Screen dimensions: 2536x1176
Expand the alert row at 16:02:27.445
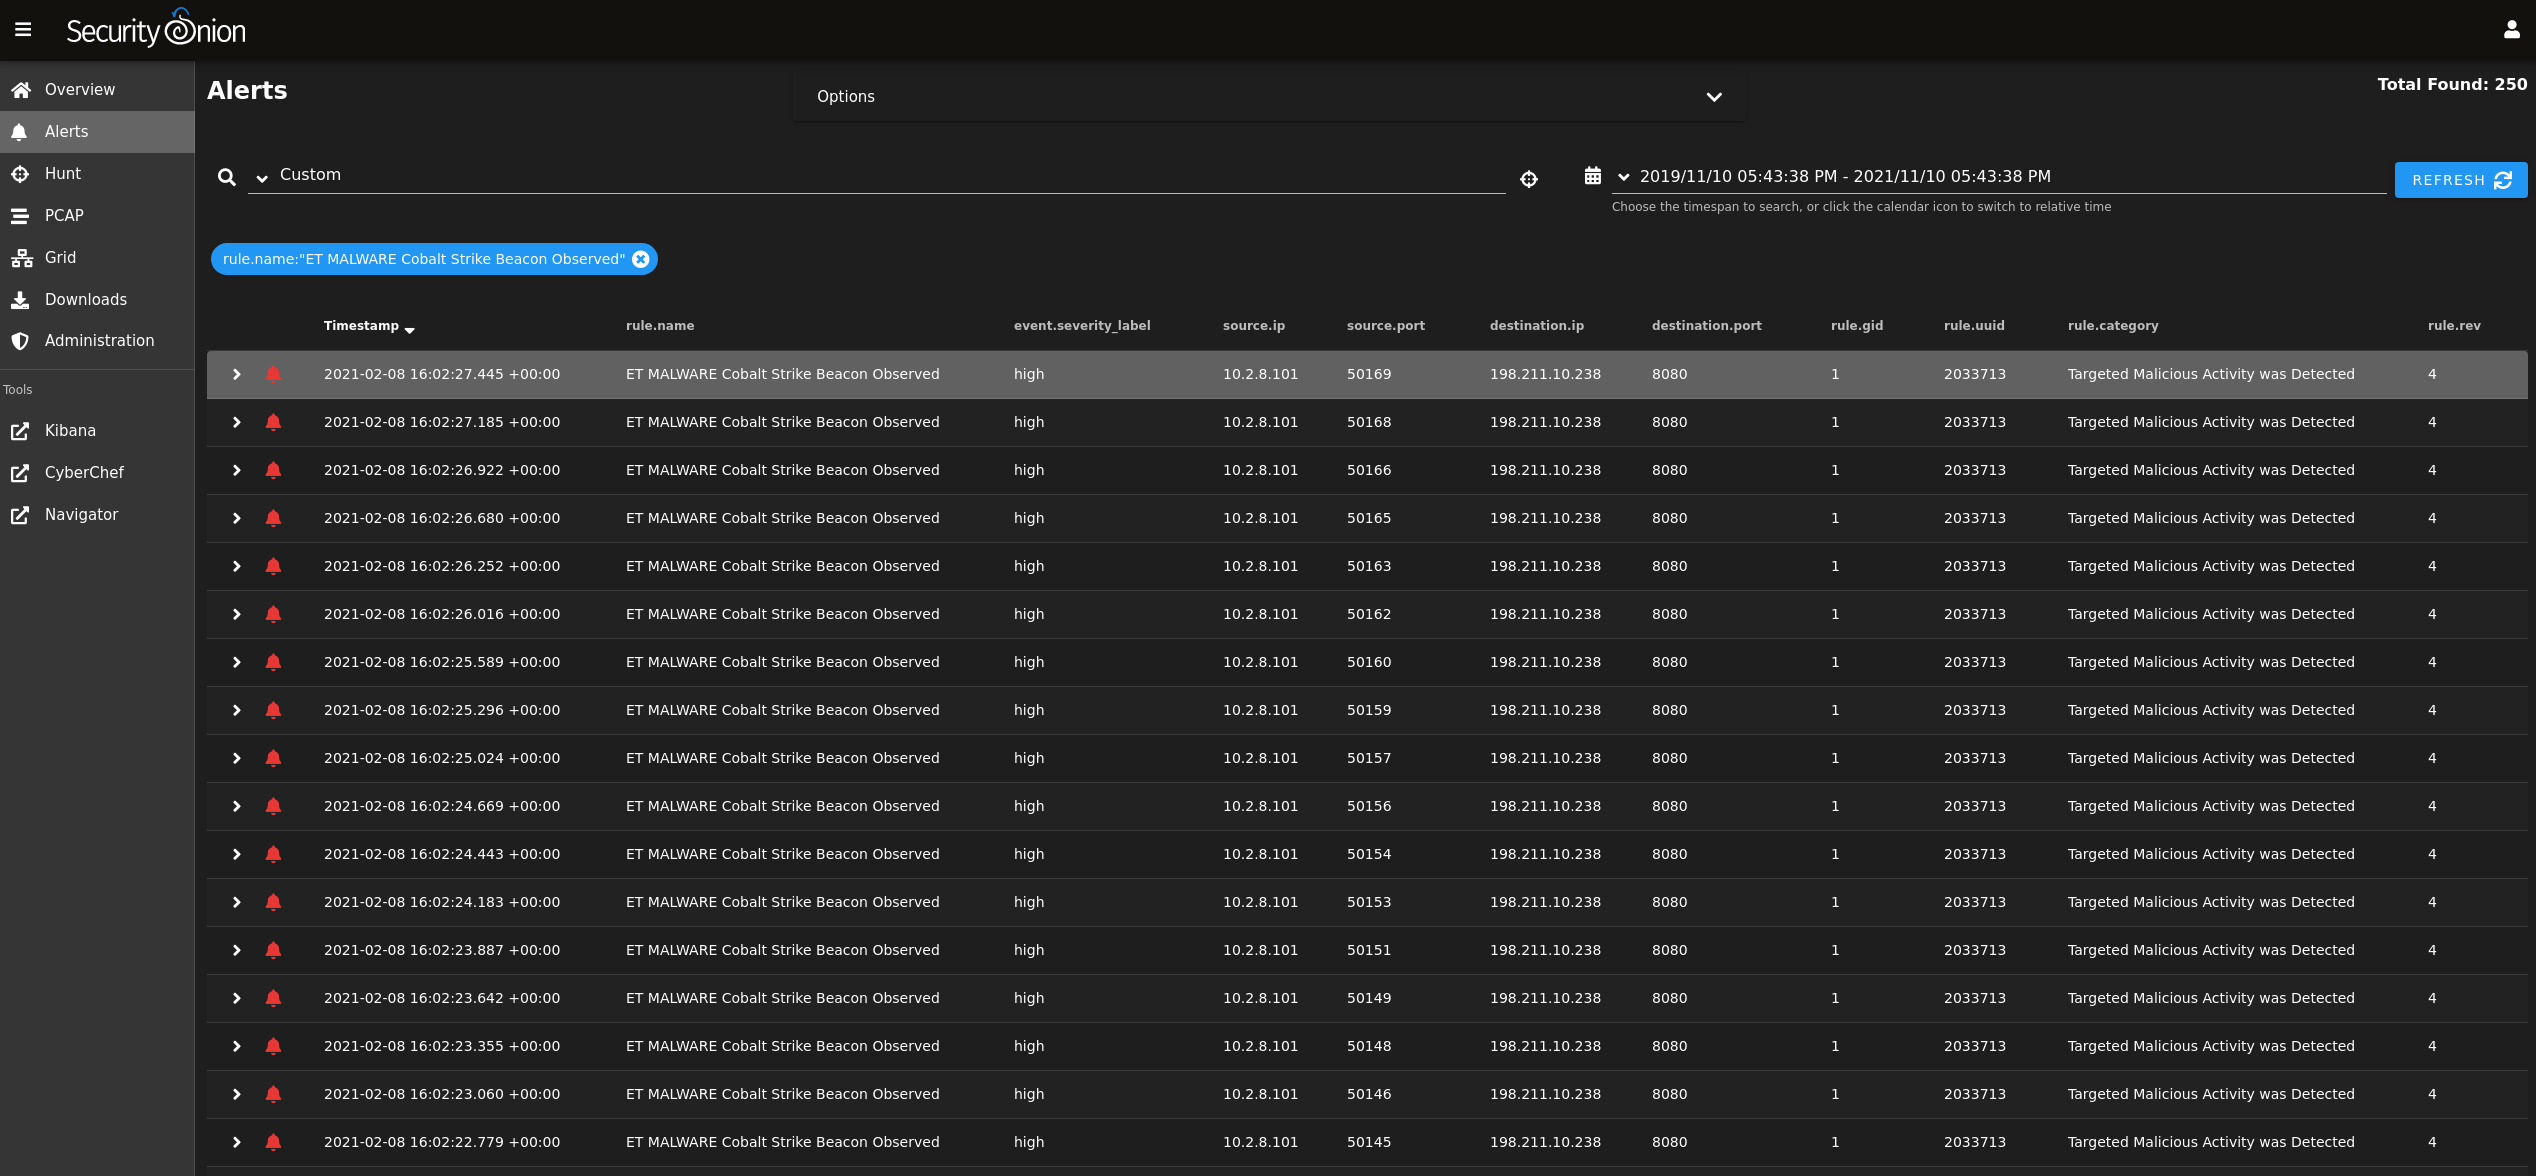point(237,374)
